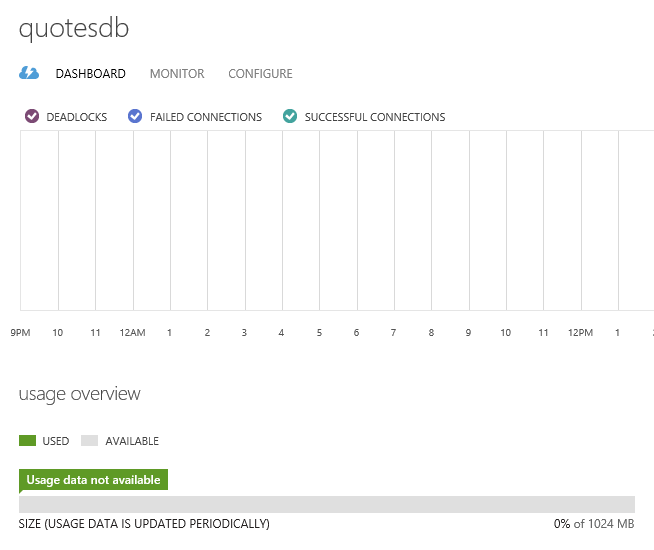Select the 6 hour mark on the time axis
The height and width of the screenshot is (550, 654).
[356, 332]
